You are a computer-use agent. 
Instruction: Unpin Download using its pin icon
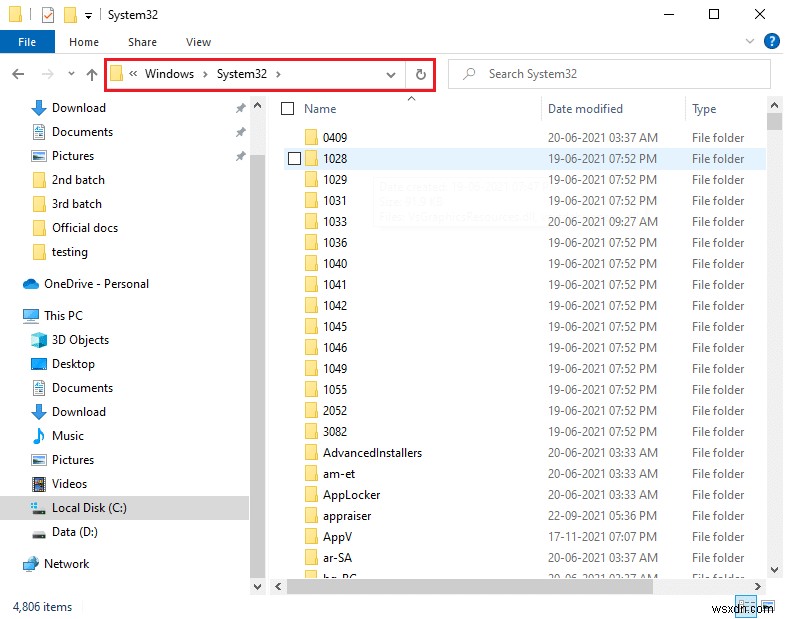[x=240, y=108]
